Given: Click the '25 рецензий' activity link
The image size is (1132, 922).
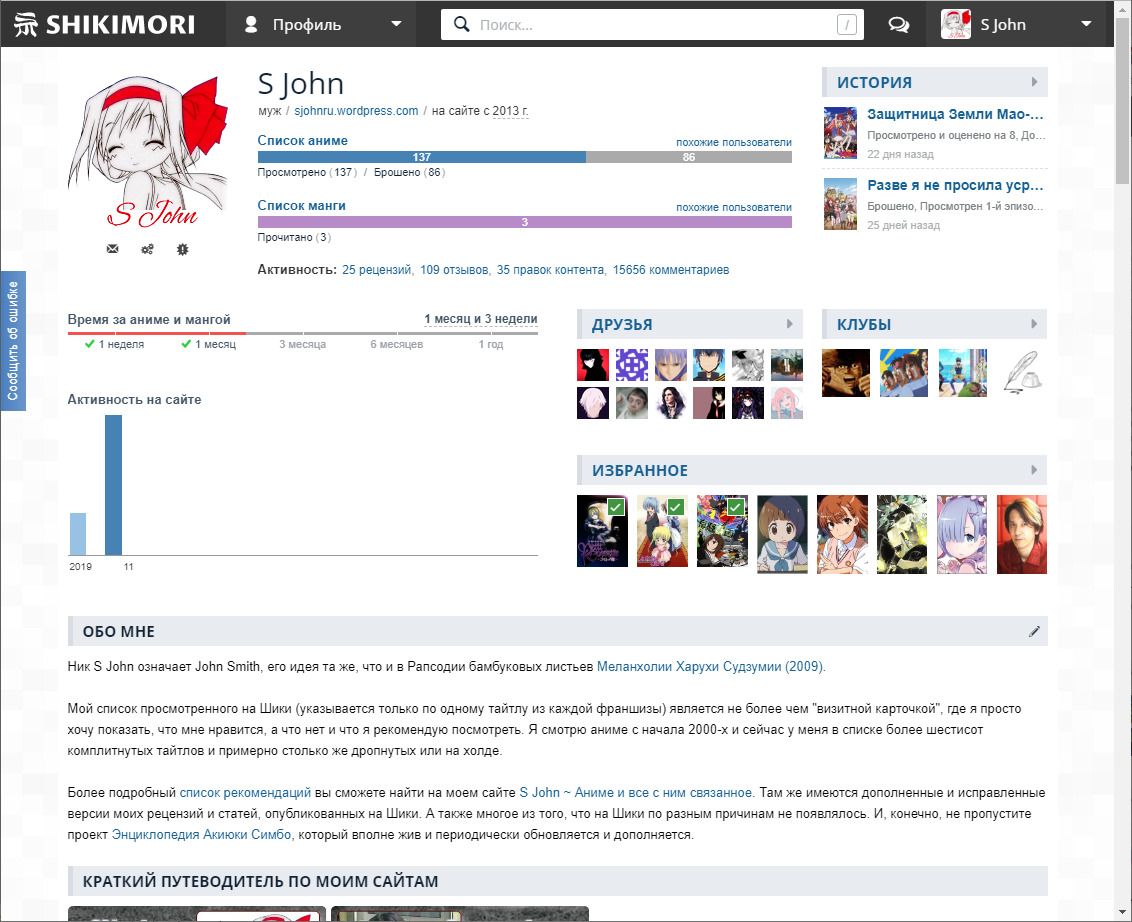Looking at the screenshot, I should [x=377, y=270].
